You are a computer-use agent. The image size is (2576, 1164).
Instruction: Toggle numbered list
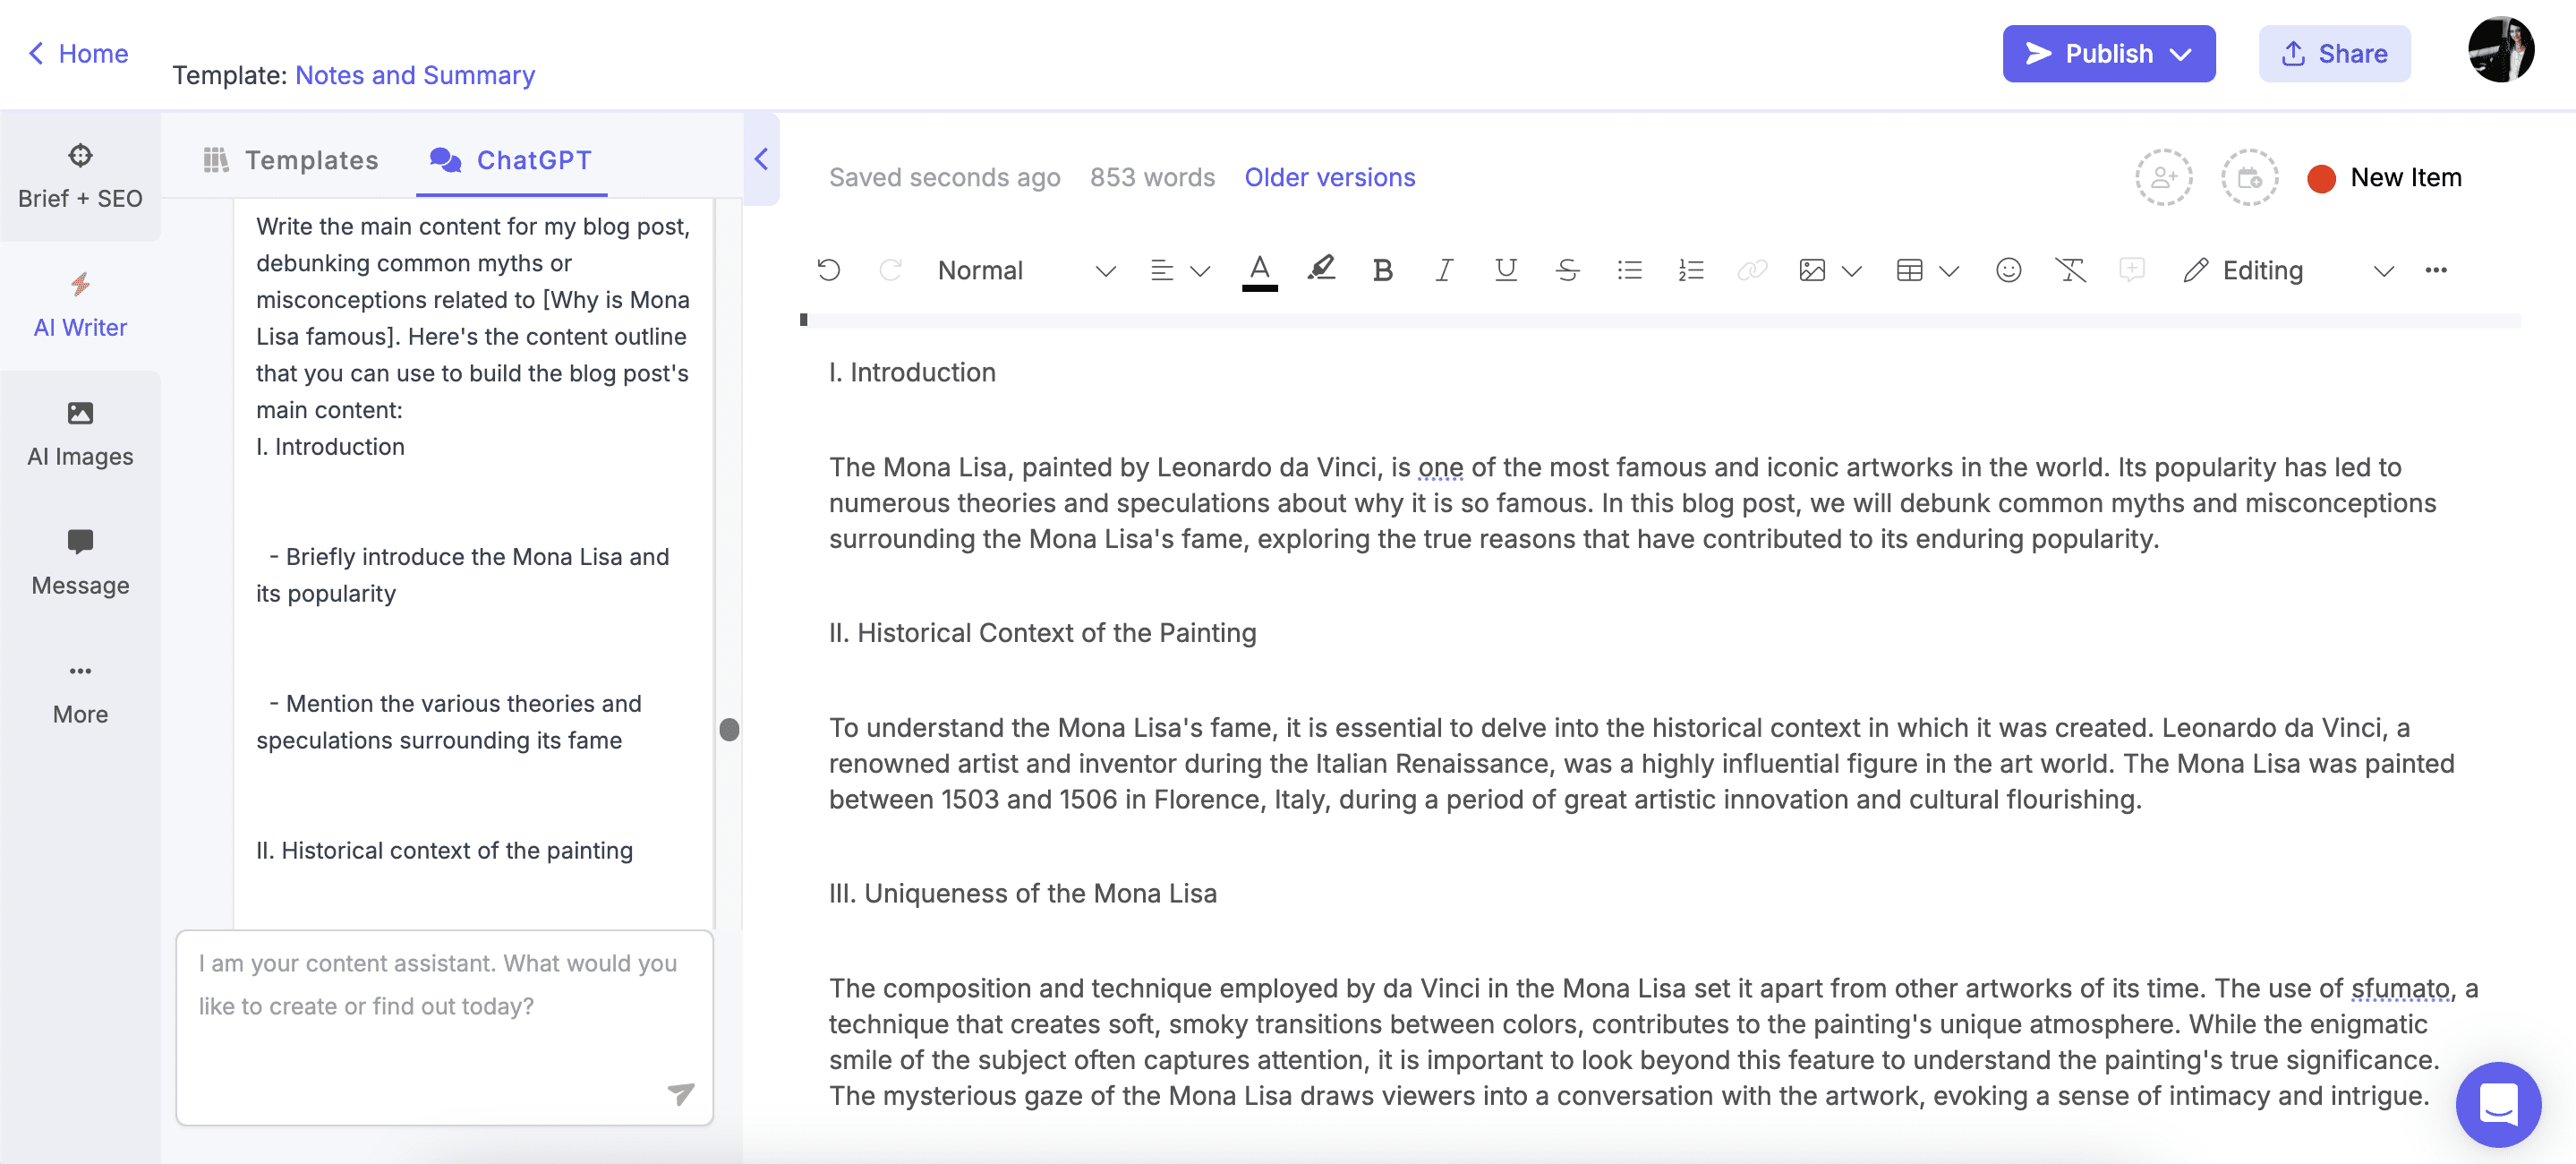coord(1690,270)
